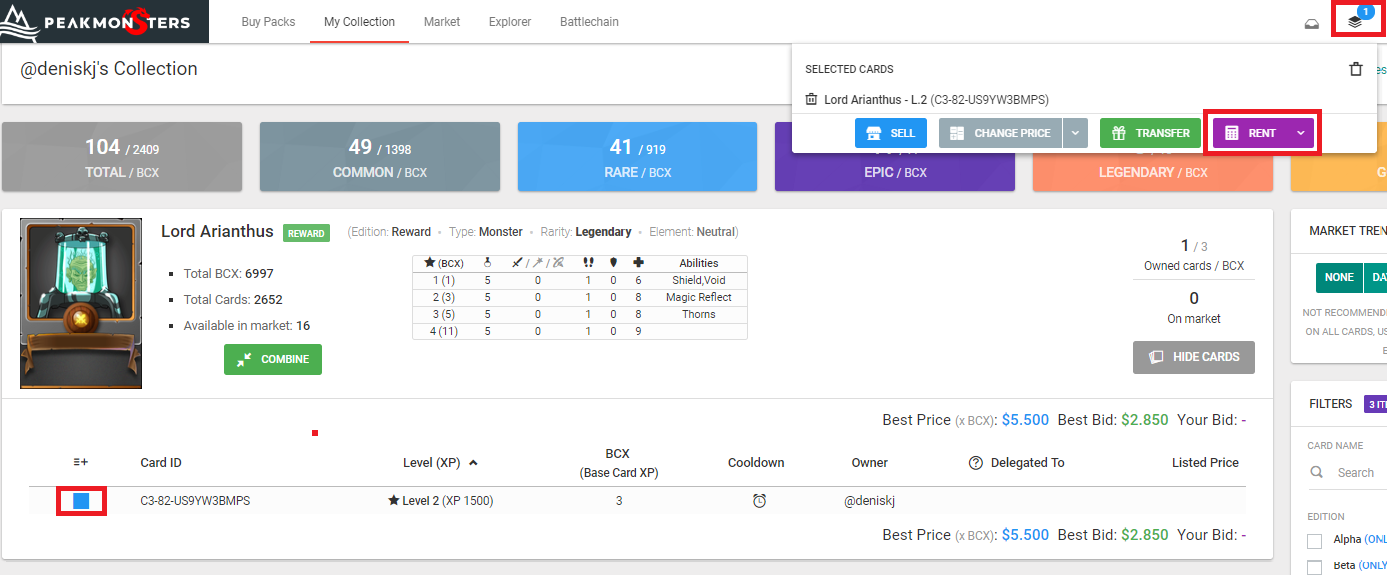Open the Battlechain tab
The width and height of the screenshot is (1387, 575).
click(x=589, y=22)
